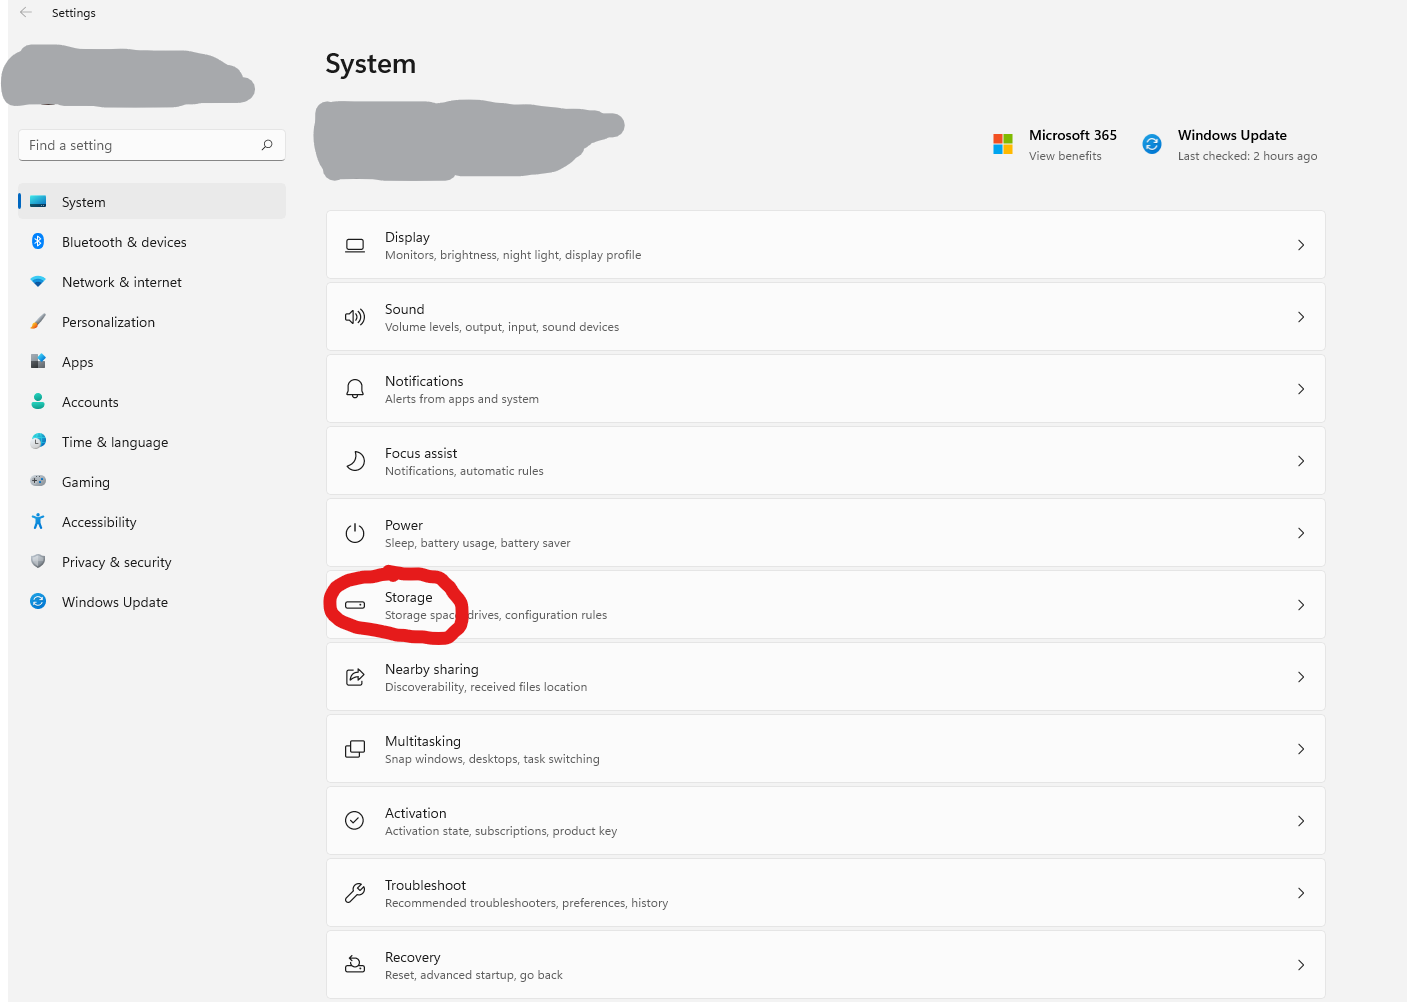
Task: Select the Gaming sidebar icon
Action: (x=37, y=481)
